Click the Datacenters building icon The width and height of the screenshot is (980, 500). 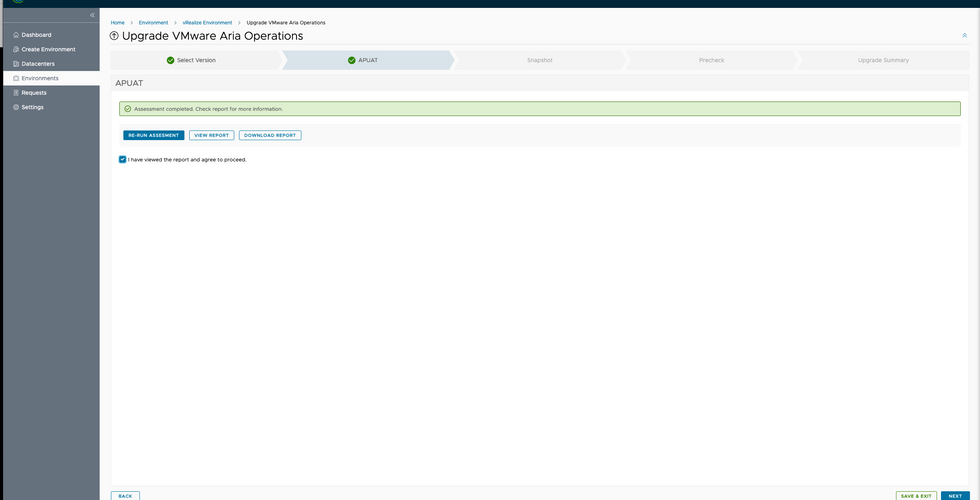click(x=16, y=64)
